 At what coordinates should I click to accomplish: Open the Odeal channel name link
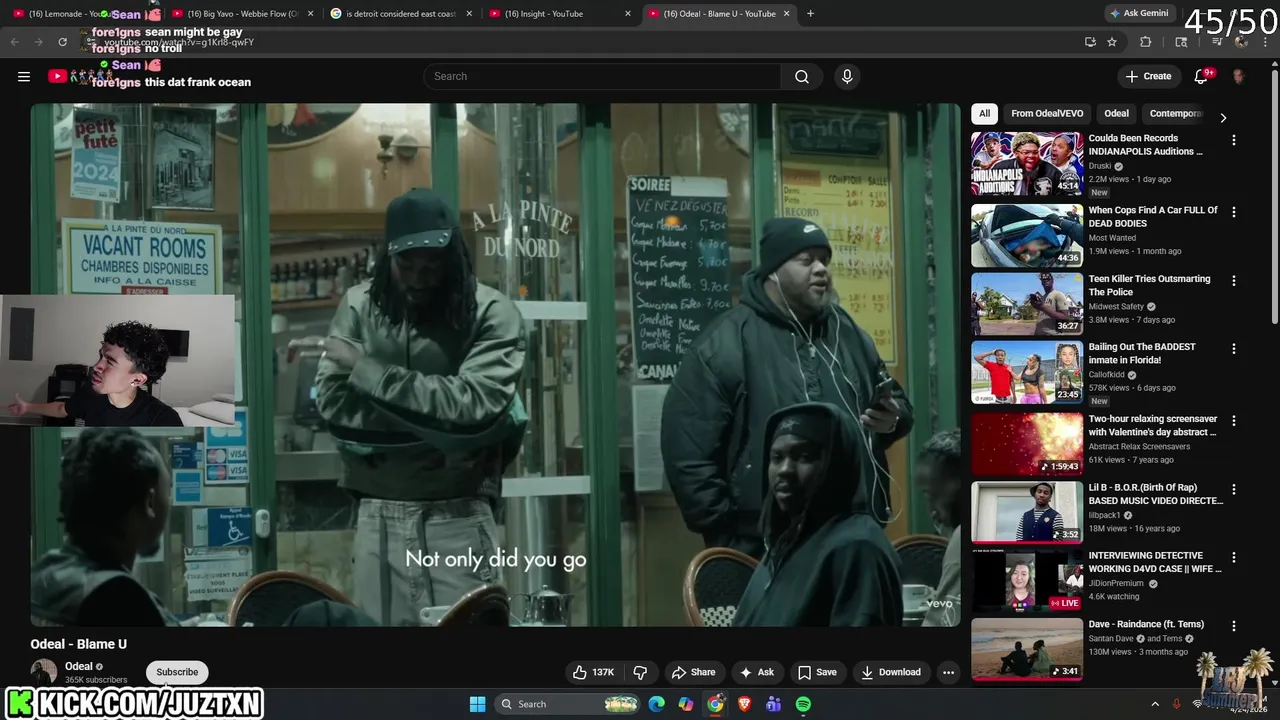(79, 666)
